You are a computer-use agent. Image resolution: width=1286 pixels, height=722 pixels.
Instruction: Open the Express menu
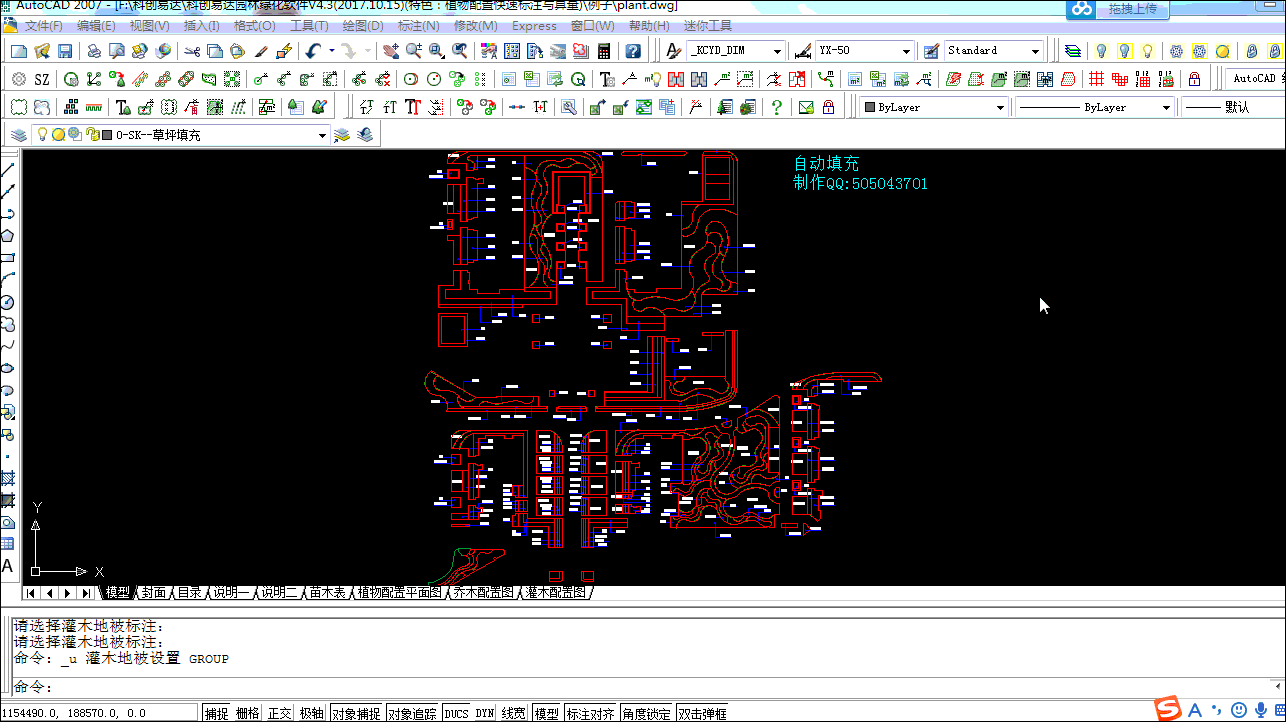pyautogui.click(x=534, y=26)
